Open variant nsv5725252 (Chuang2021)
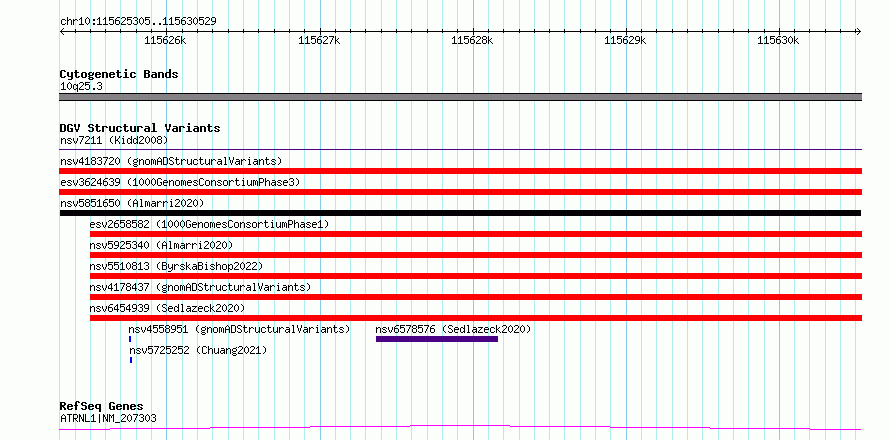 pos(198,350)
